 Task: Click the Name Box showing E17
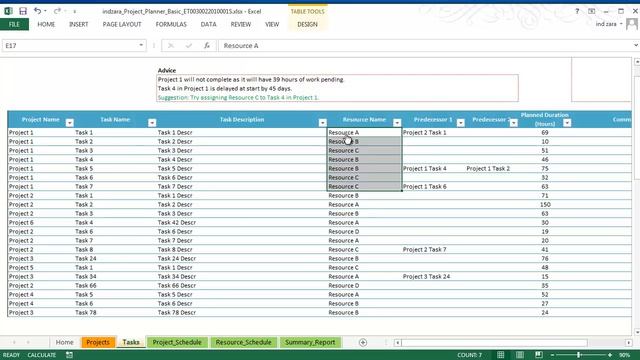69,45
